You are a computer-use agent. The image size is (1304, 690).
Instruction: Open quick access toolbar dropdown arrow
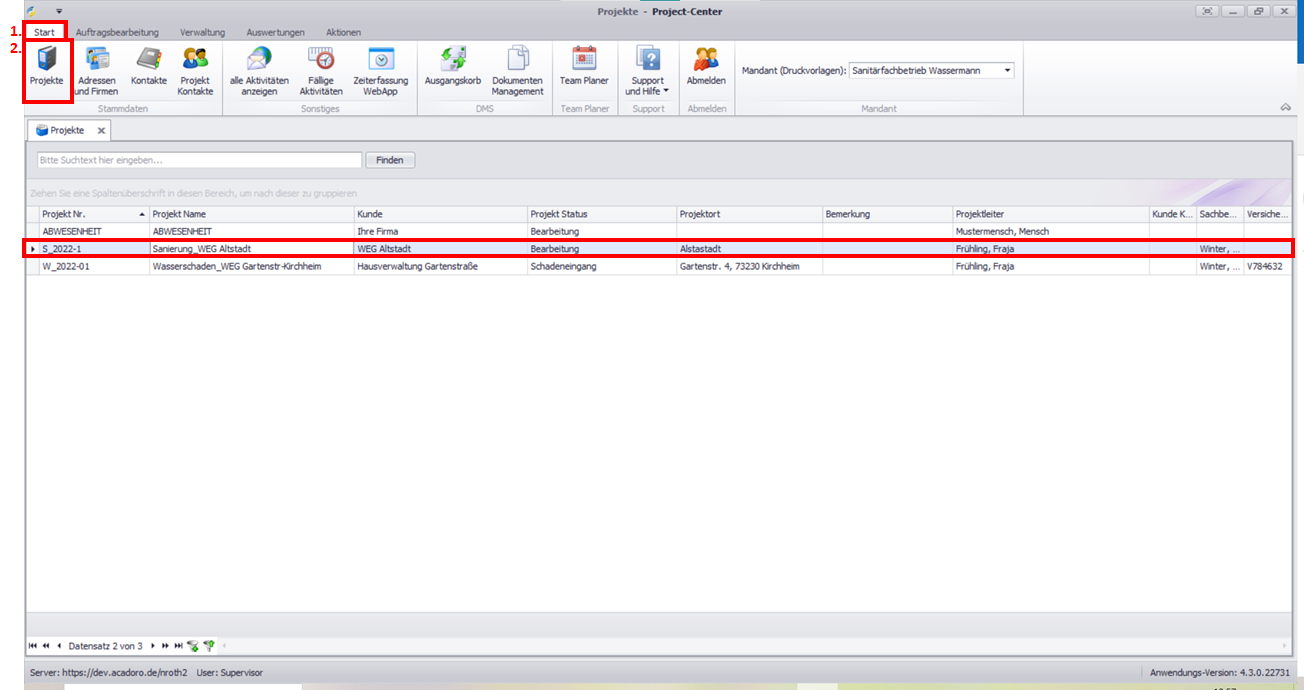[x=59, y=11]
